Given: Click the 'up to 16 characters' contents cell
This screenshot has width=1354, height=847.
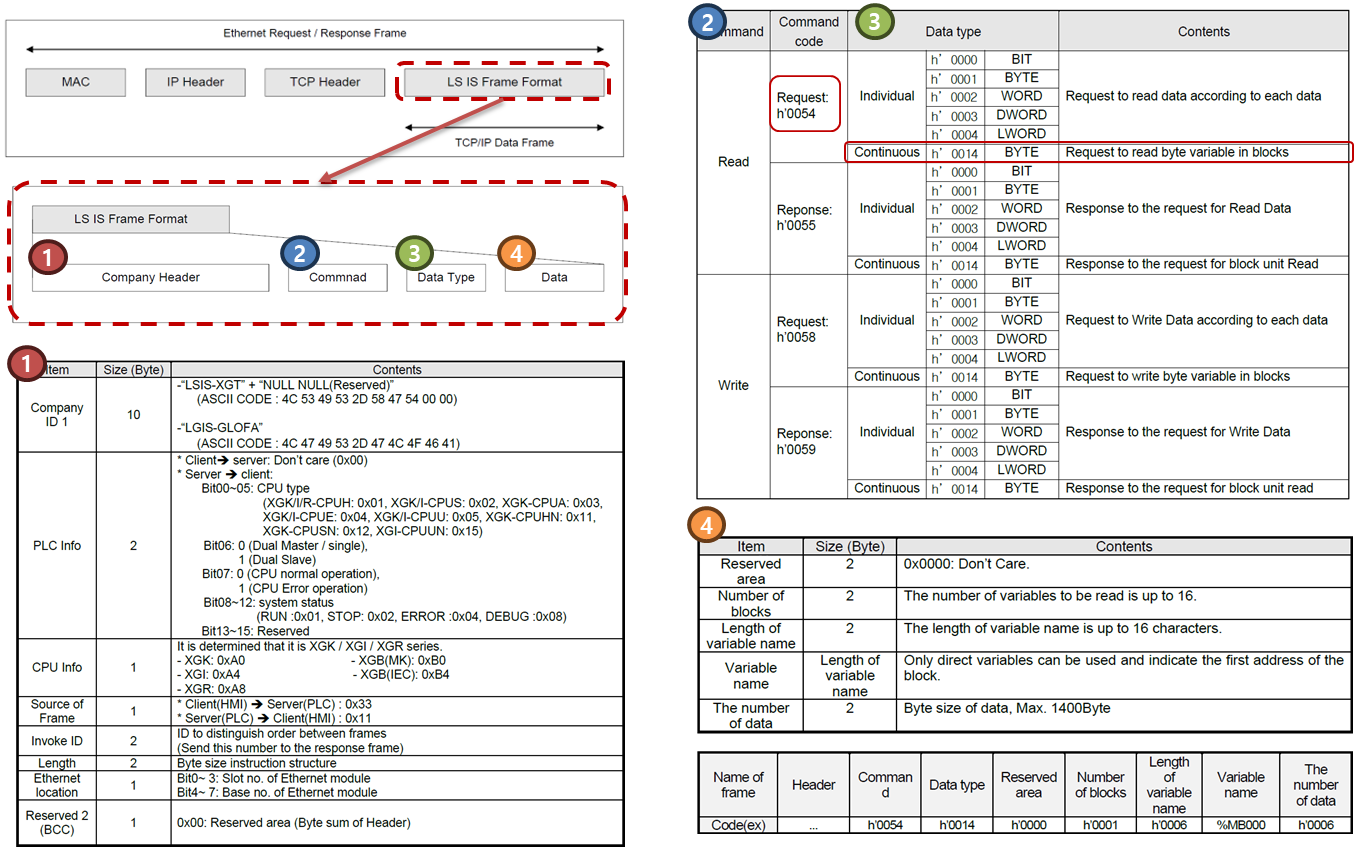Looking at the screenshot, I should pyautogui.click(x=1123, y=635).
